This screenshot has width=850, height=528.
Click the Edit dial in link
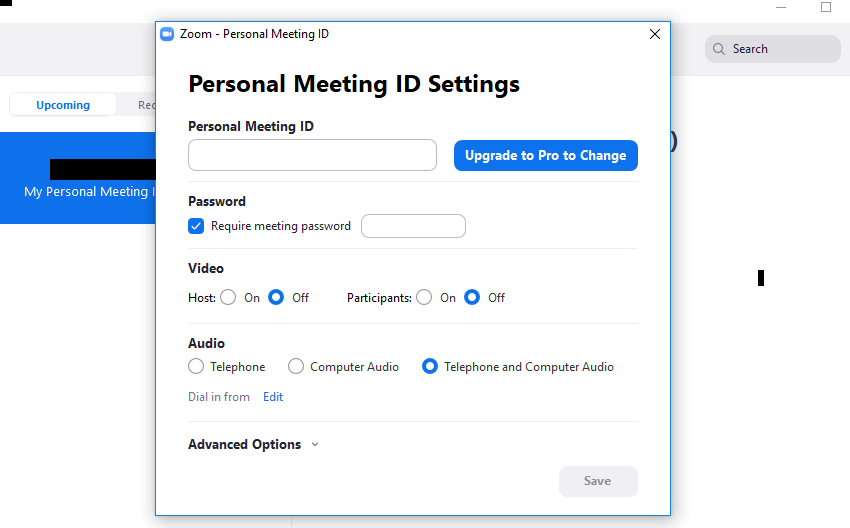tap(273, 397)
